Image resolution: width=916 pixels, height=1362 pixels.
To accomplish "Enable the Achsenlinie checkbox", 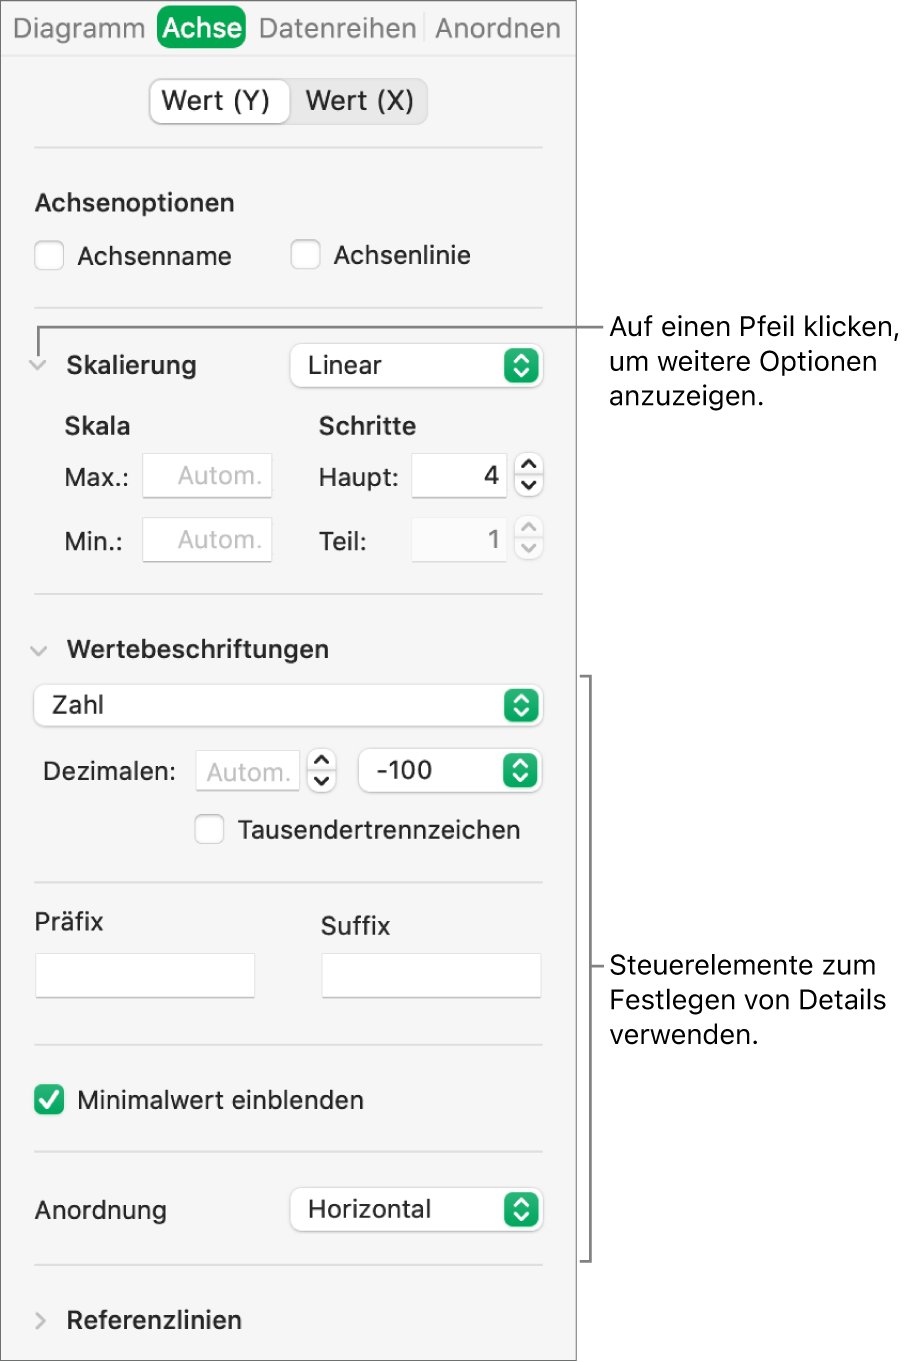I will (305, 255).
